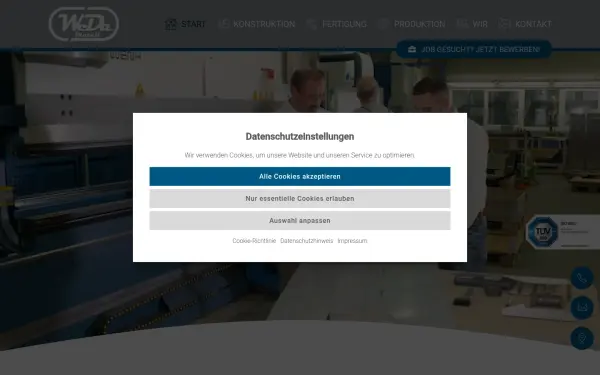
Task: Open the PRODUKTION menu item
Action: coord(419,24)
